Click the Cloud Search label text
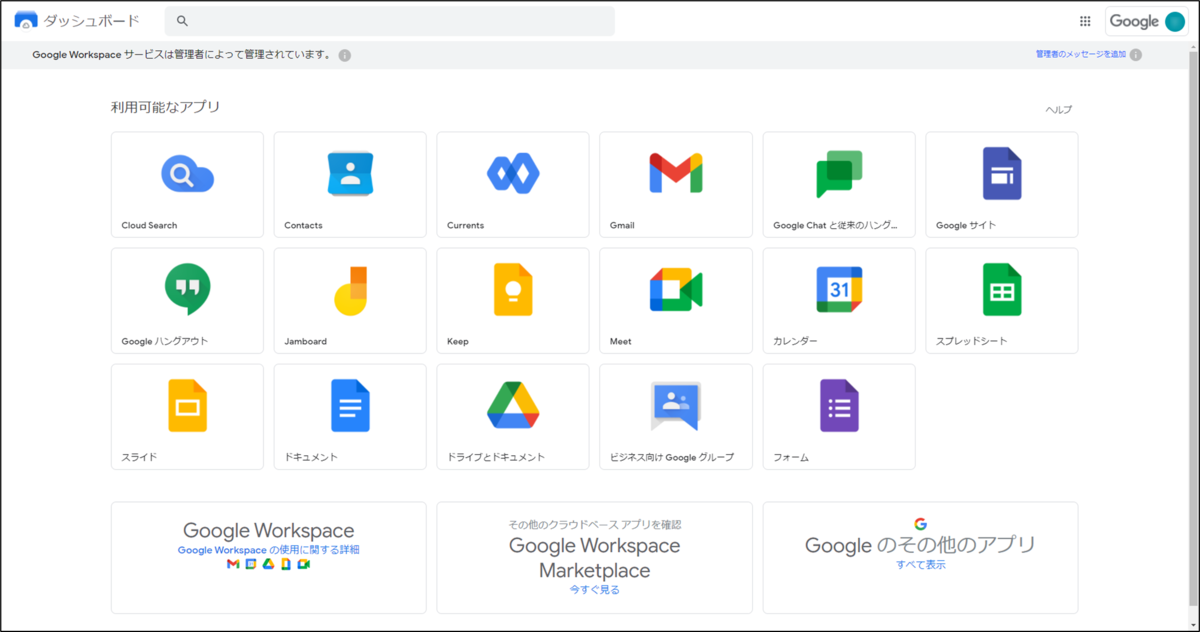This screenshot has width=1200, height=632. click(149, 225)
